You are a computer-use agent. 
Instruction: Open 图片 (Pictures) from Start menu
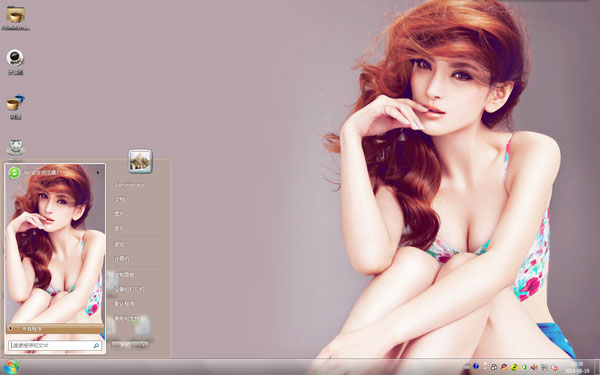[x=119, y=214]
